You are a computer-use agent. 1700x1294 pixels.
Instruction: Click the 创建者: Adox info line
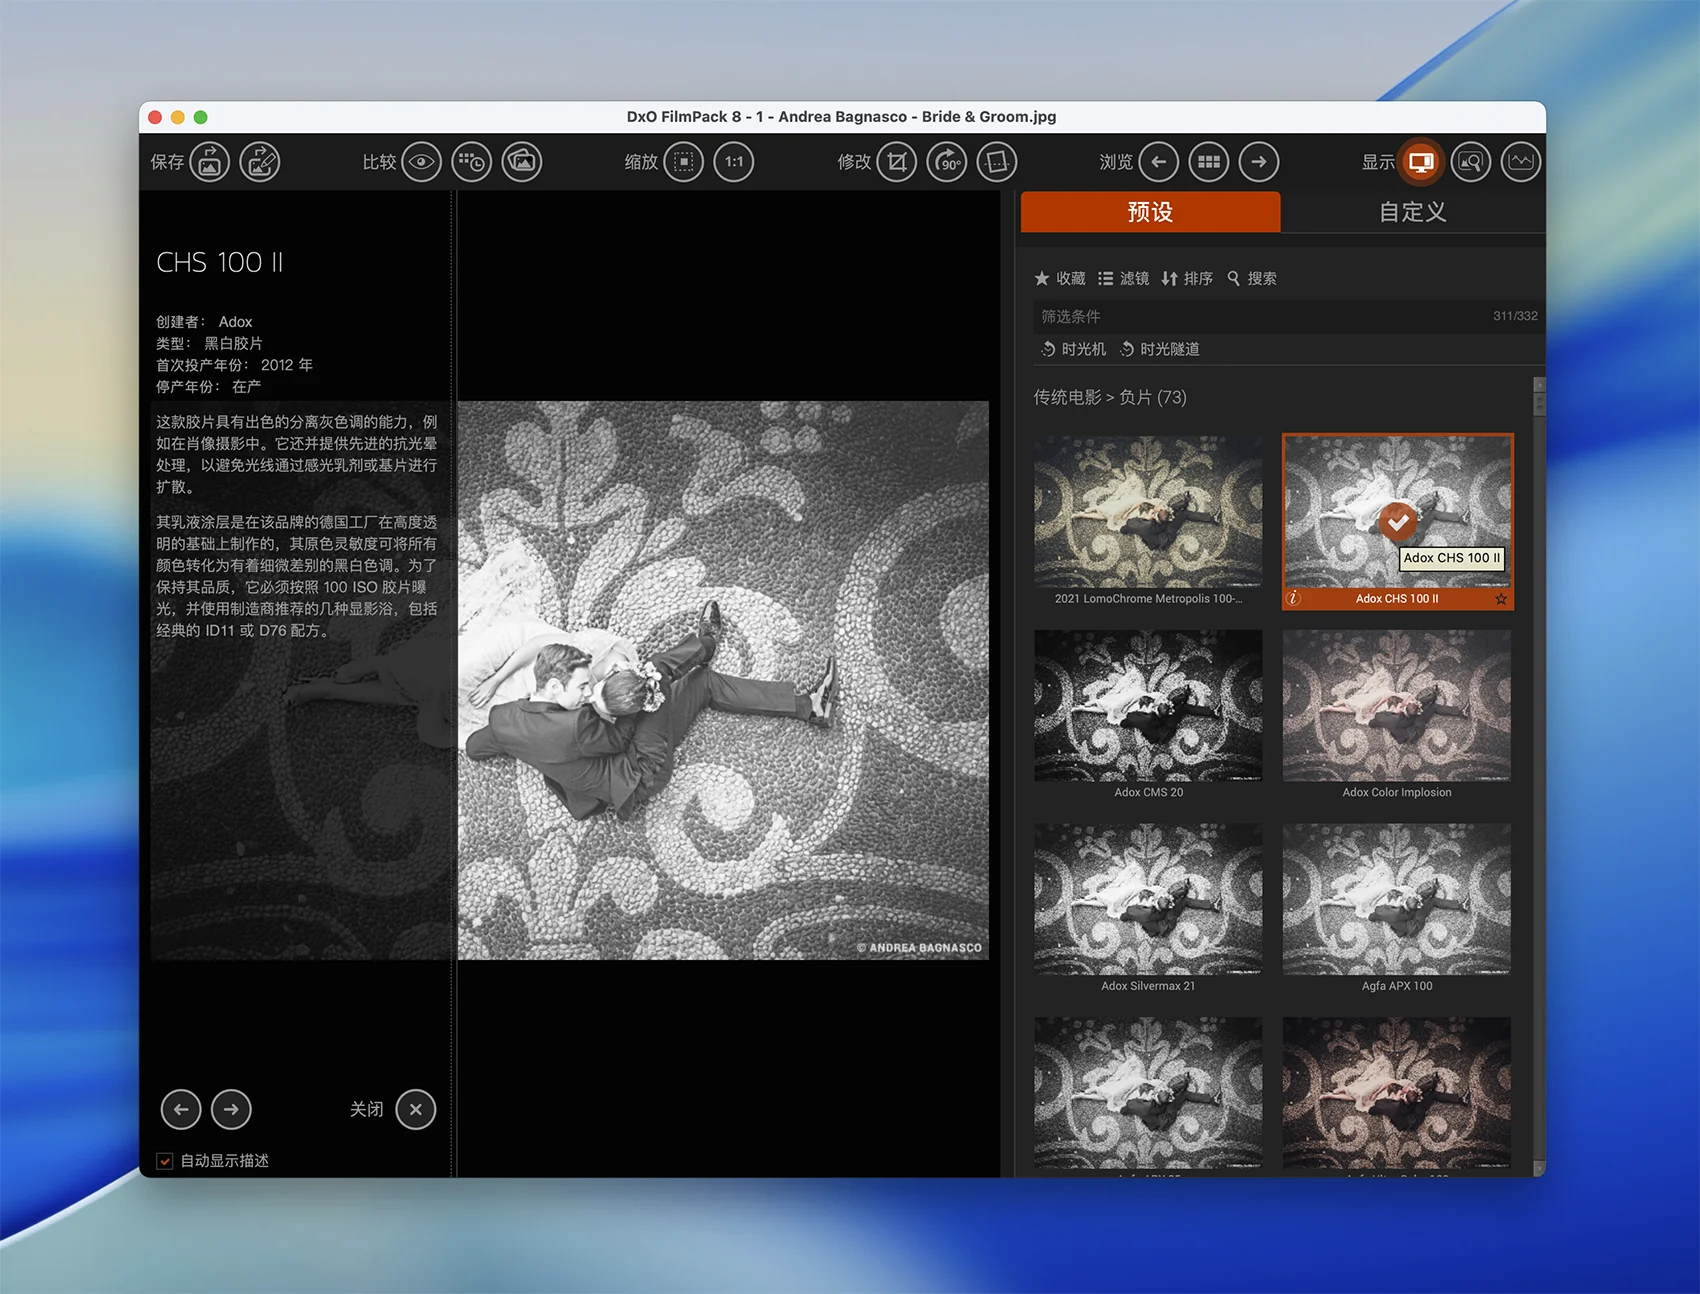(204, 322)
